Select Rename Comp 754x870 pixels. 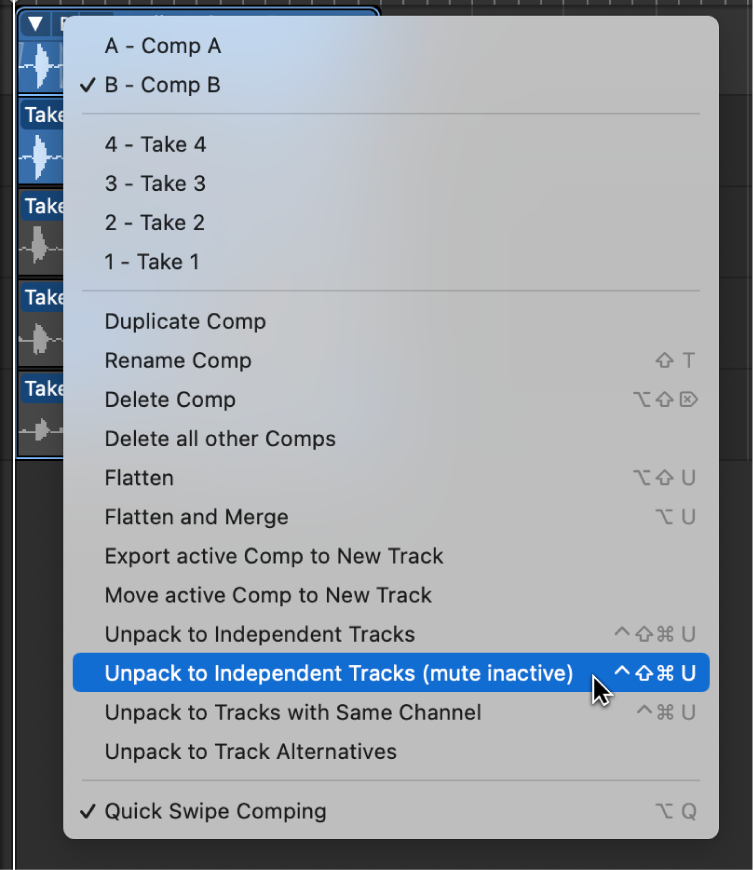tap(177, 360)
